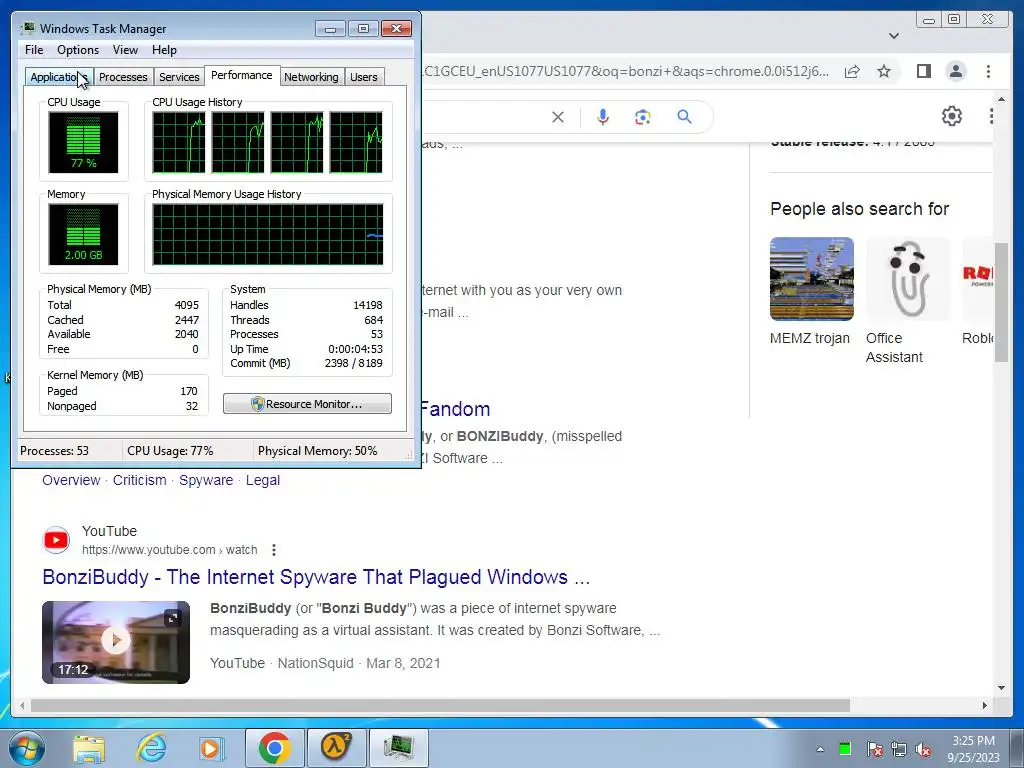This screenshot has width=1024, height=768.
Task: Click the Memory 2.00 GB gauge
Action: point(84,234)
